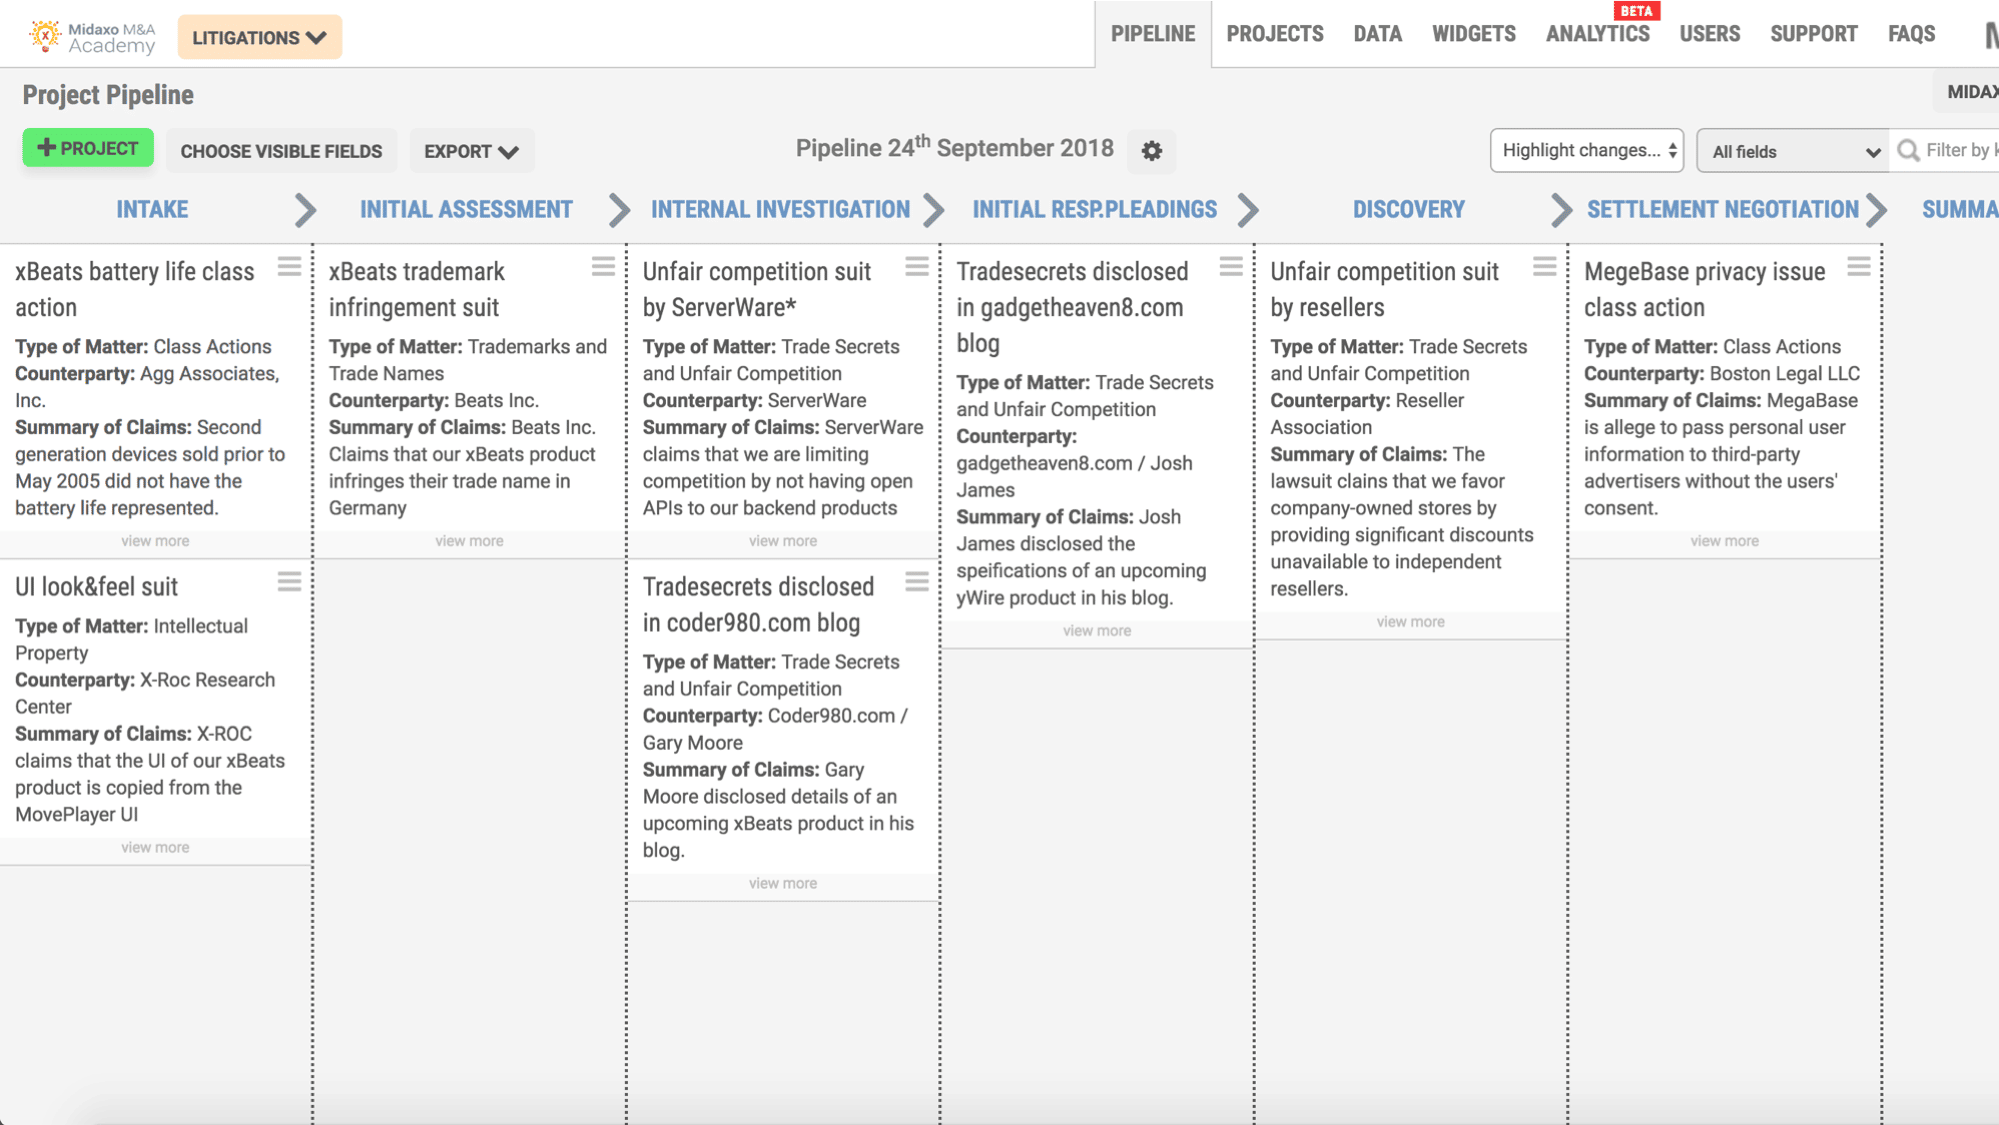View more of gadgetheaven8.com blog card
The height and width of the screenshot is (1125, 1999).
(x=1097, y=631)
